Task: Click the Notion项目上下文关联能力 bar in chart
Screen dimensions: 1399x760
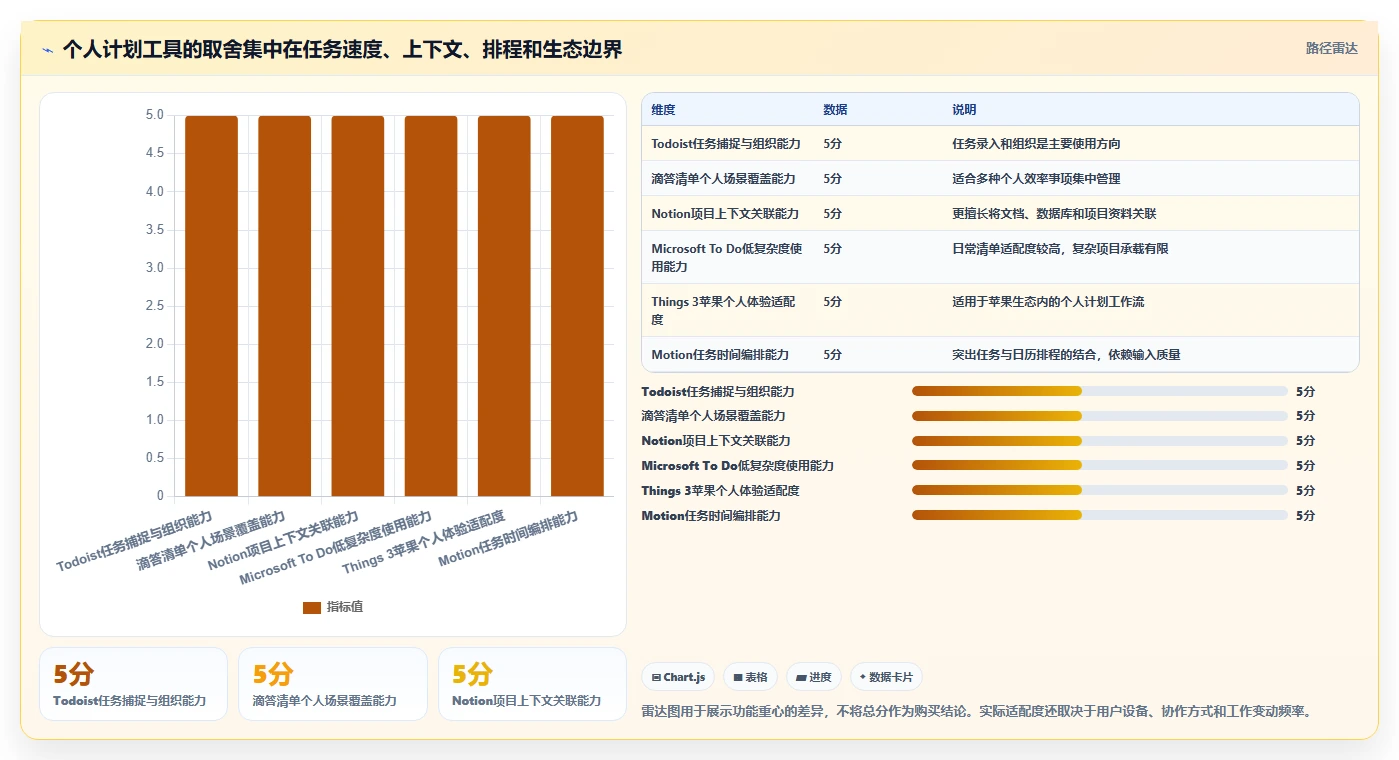Action: pos(358,306)
